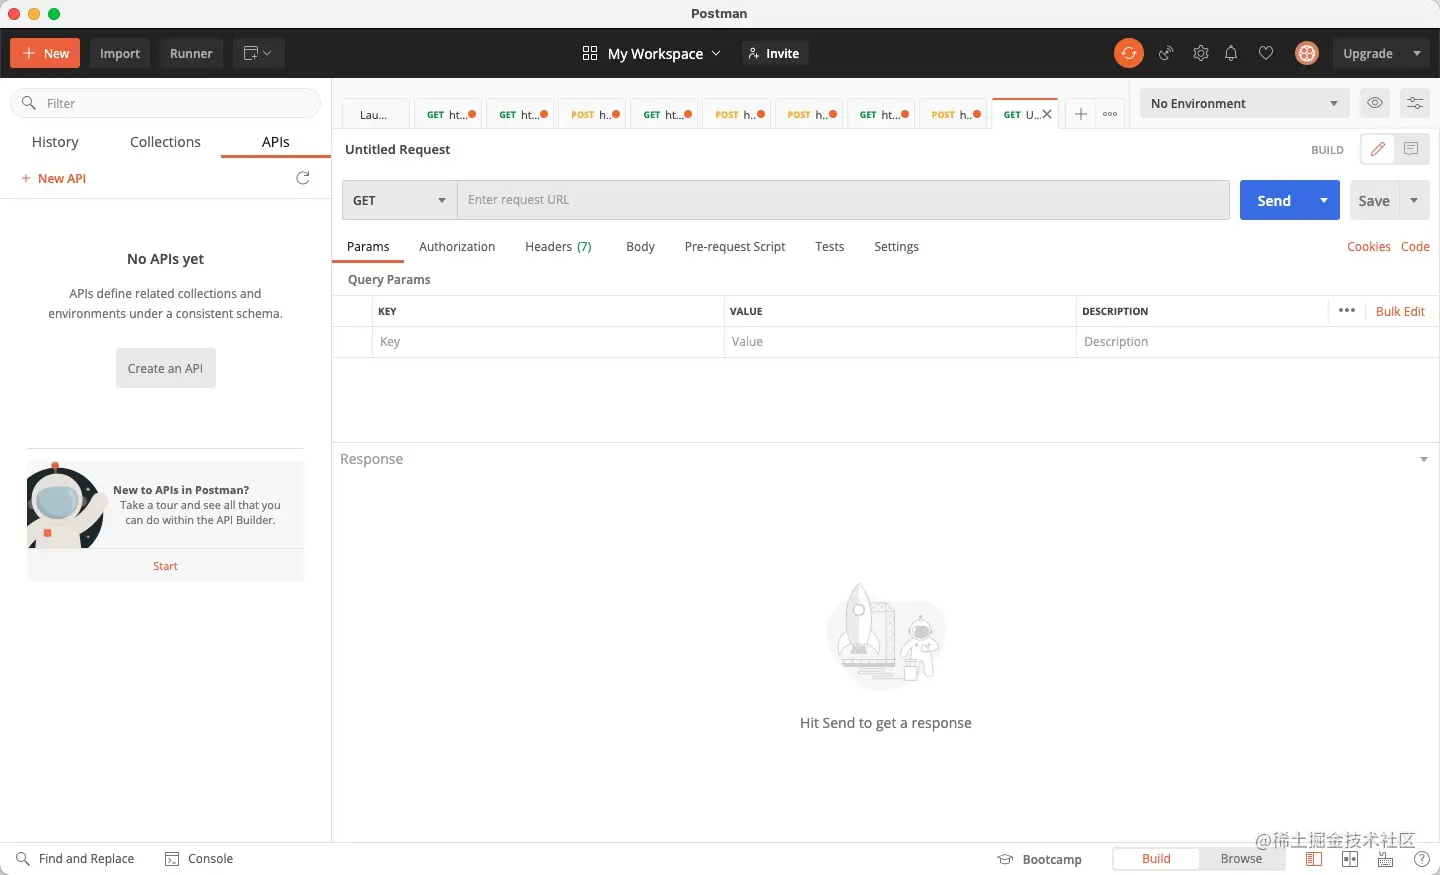Select the APIs sidebar tab
The width and height of the screenshot is (1440, 875).
[x=276, y=142]
